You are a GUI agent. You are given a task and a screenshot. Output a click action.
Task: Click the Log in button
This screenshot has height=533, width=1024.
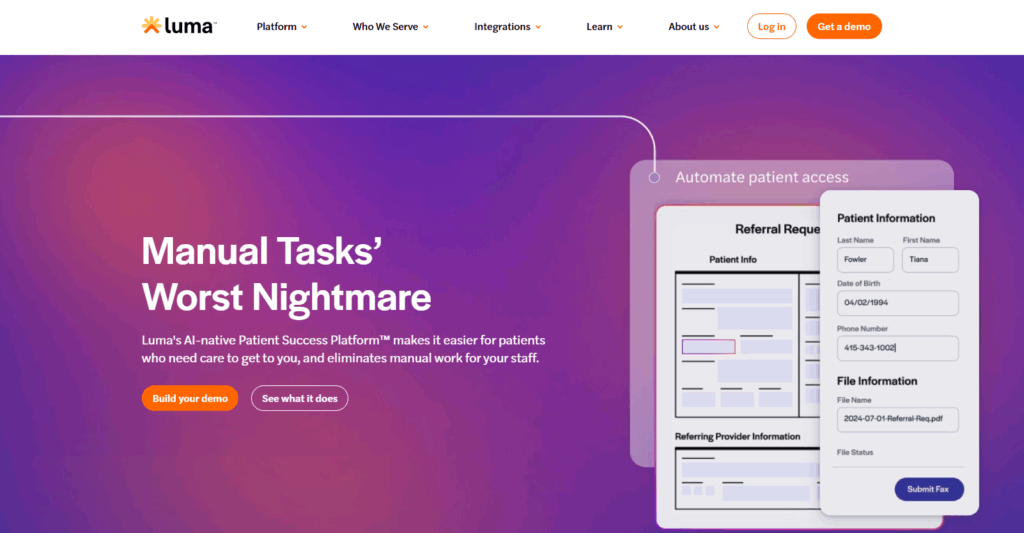tap(771, 26)
